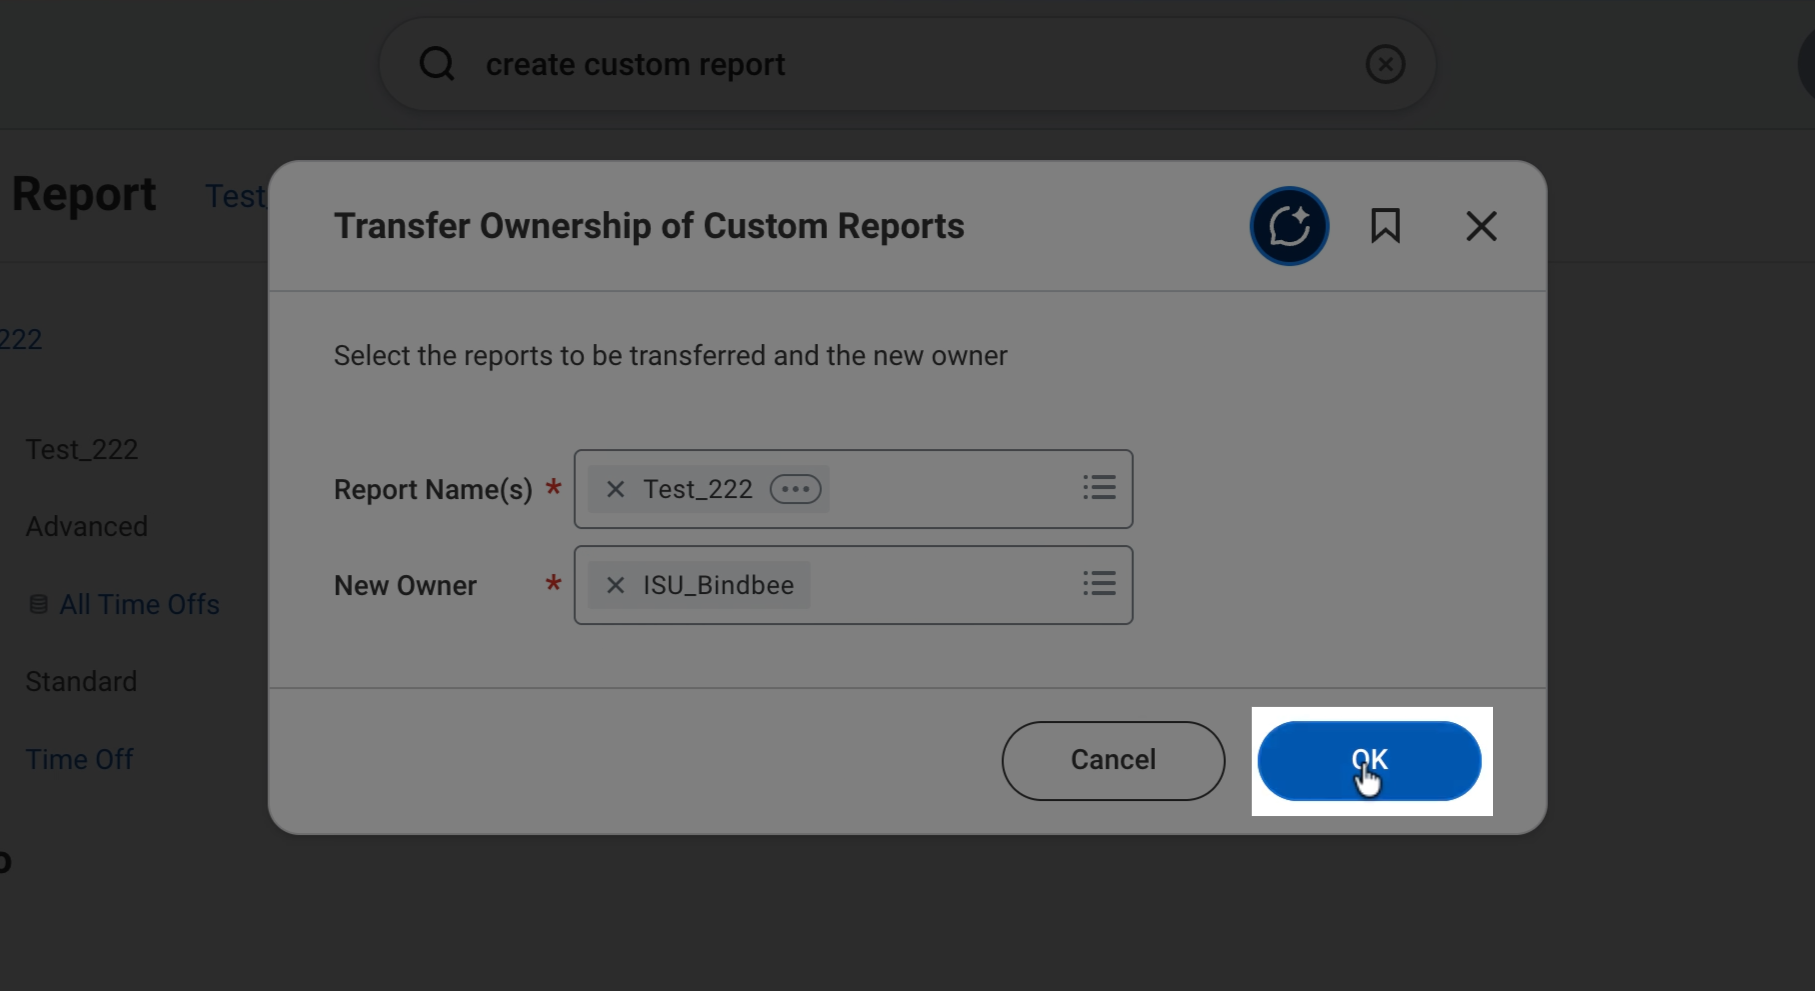Screen dimensions: 1815x991
Task: Clear the search box text
Action: [x=1385, y=64]
